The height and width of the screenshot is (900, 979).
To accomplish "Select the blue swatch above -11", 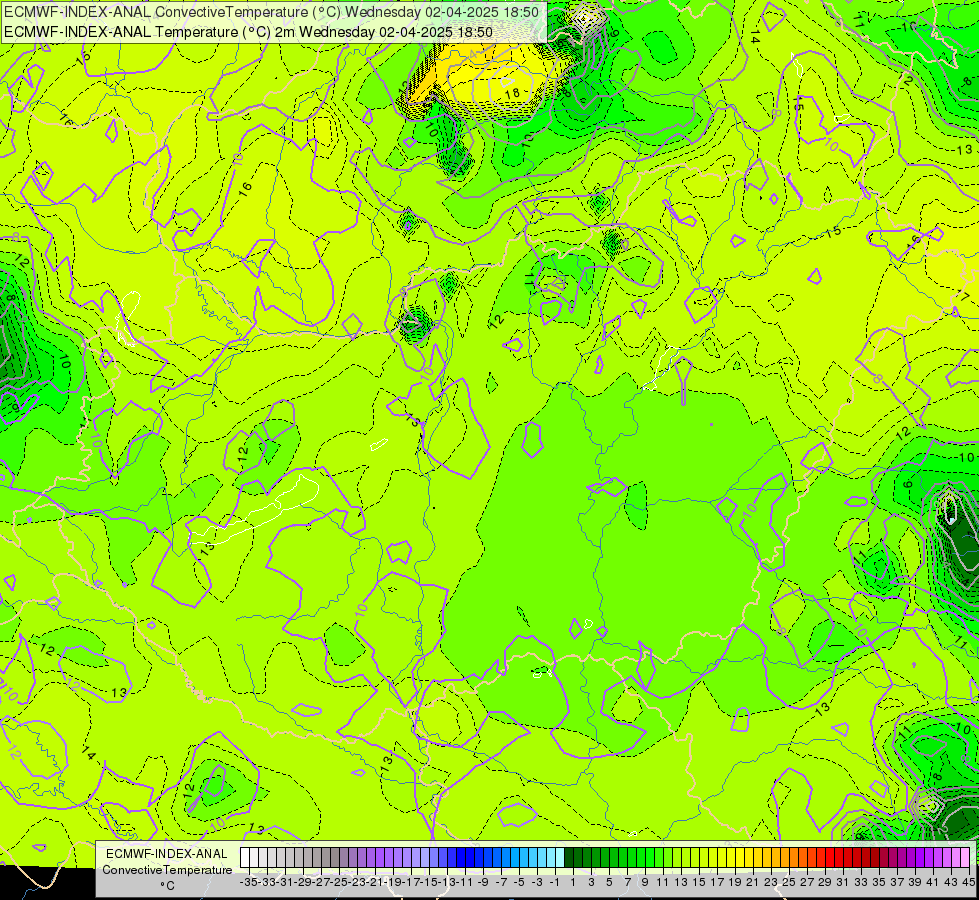I will tap(461, 857).
